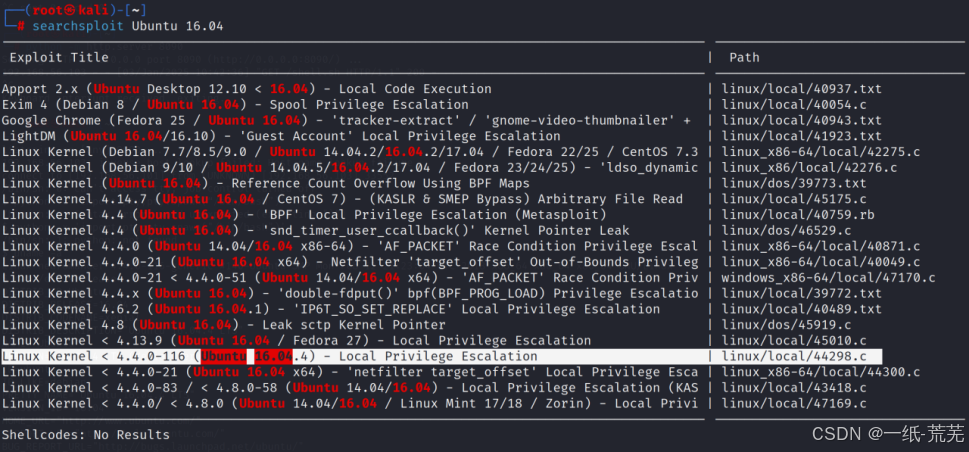Image resolution: width=969 pixels, height=452 pixels.
Task: Click path linux/local/39772.txt
Action: [802, 294]
